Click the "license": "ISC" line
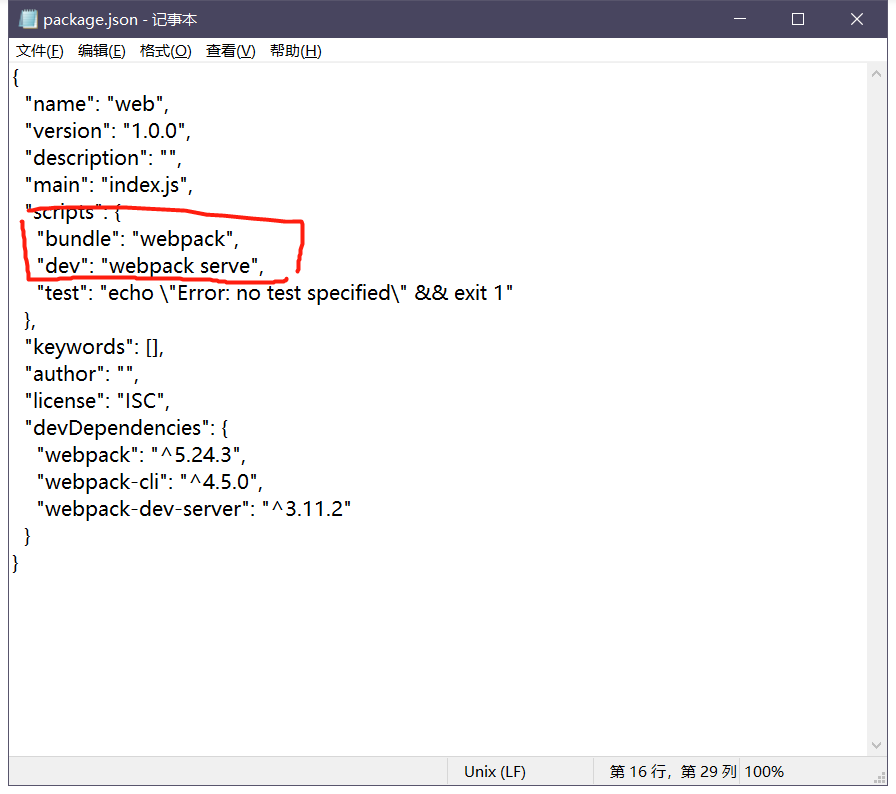This screenshot has height=794, width=896. (97, 401)
